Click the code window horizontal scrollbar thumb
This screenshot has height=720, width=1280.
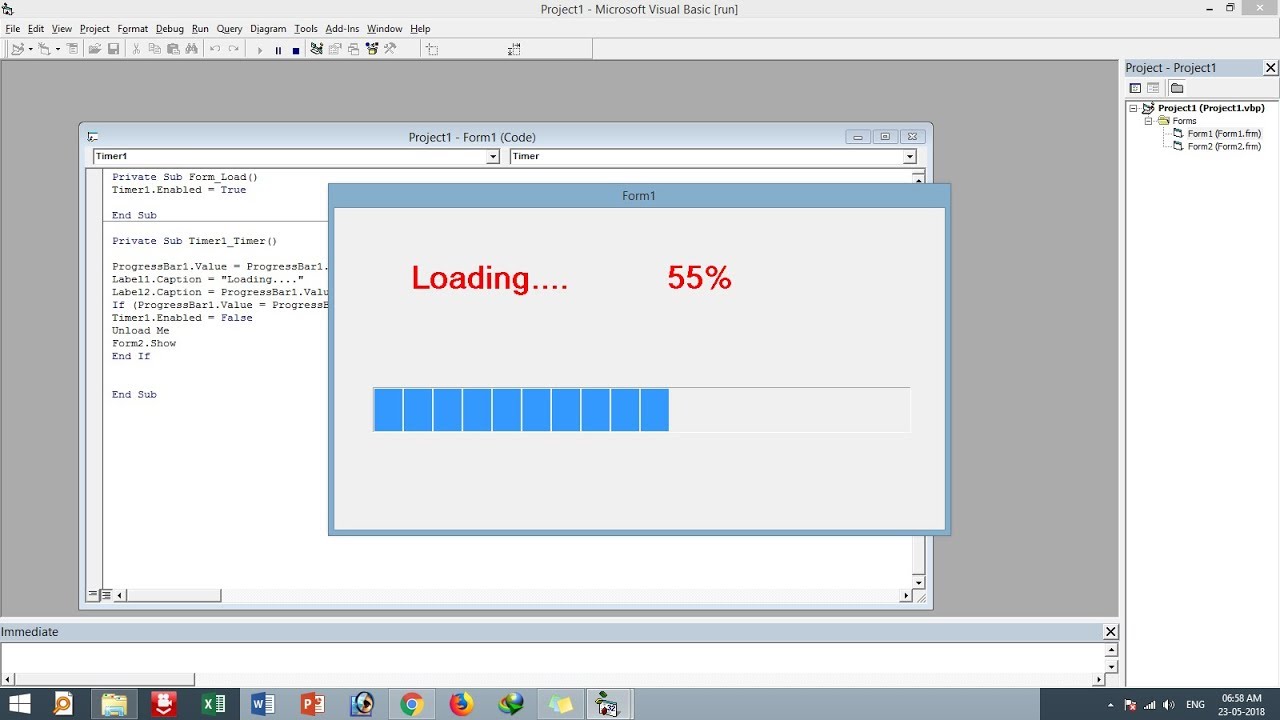pos(174,595)
